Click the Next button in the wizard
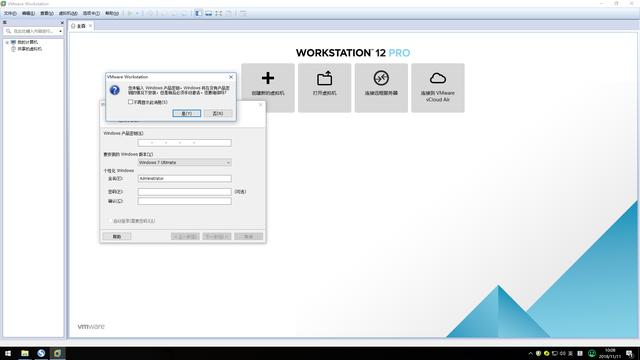Image resolution: width=640 pixels, height=360 pixels. click(217, 237)
